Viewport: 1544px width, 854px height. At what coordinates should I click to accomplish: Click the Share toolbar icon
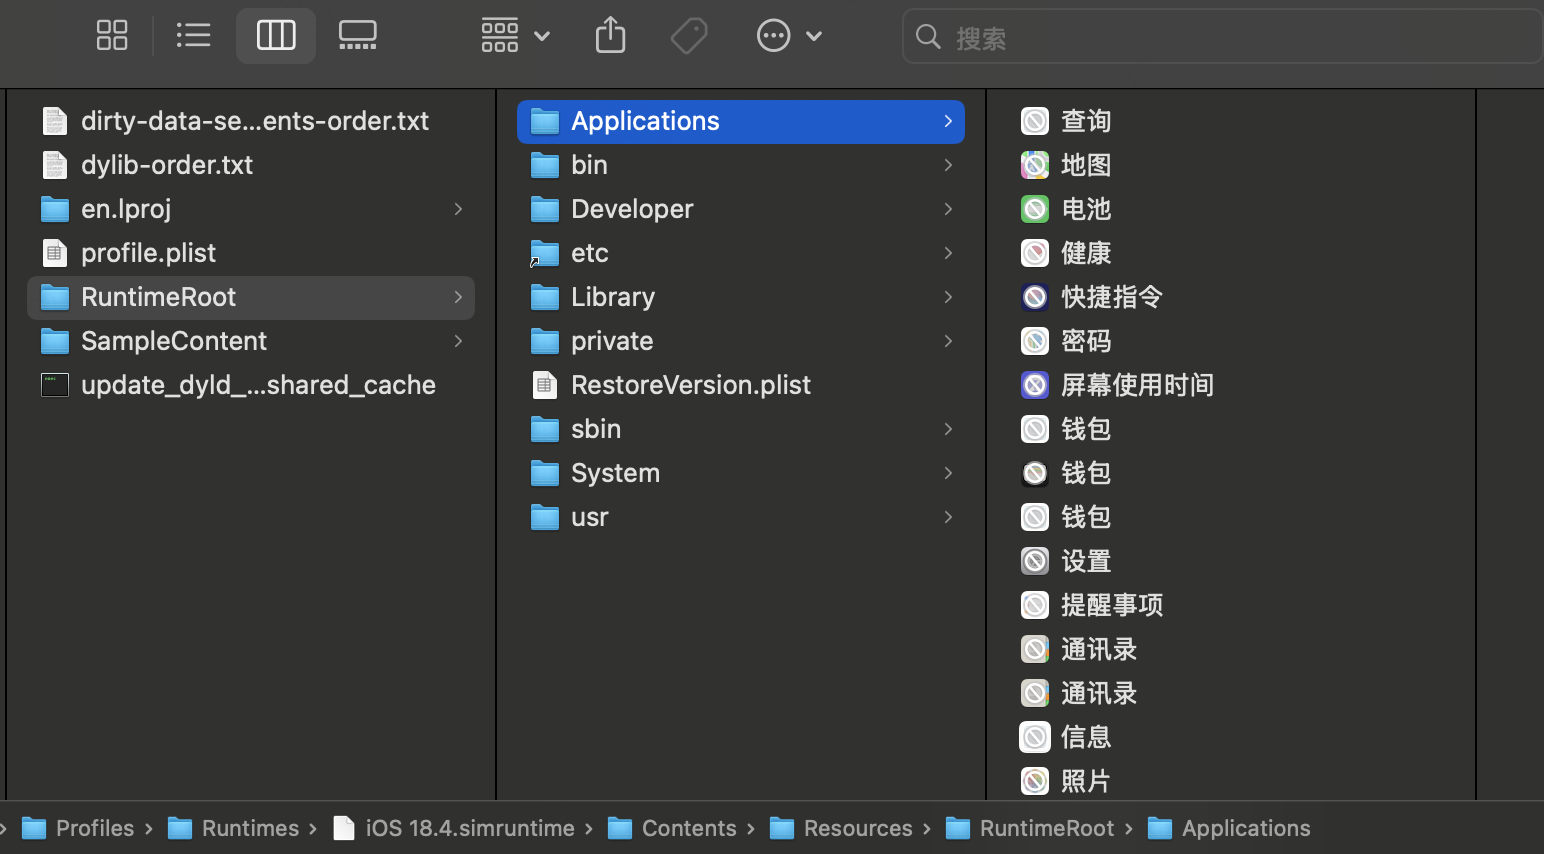(x=610, y=36)
